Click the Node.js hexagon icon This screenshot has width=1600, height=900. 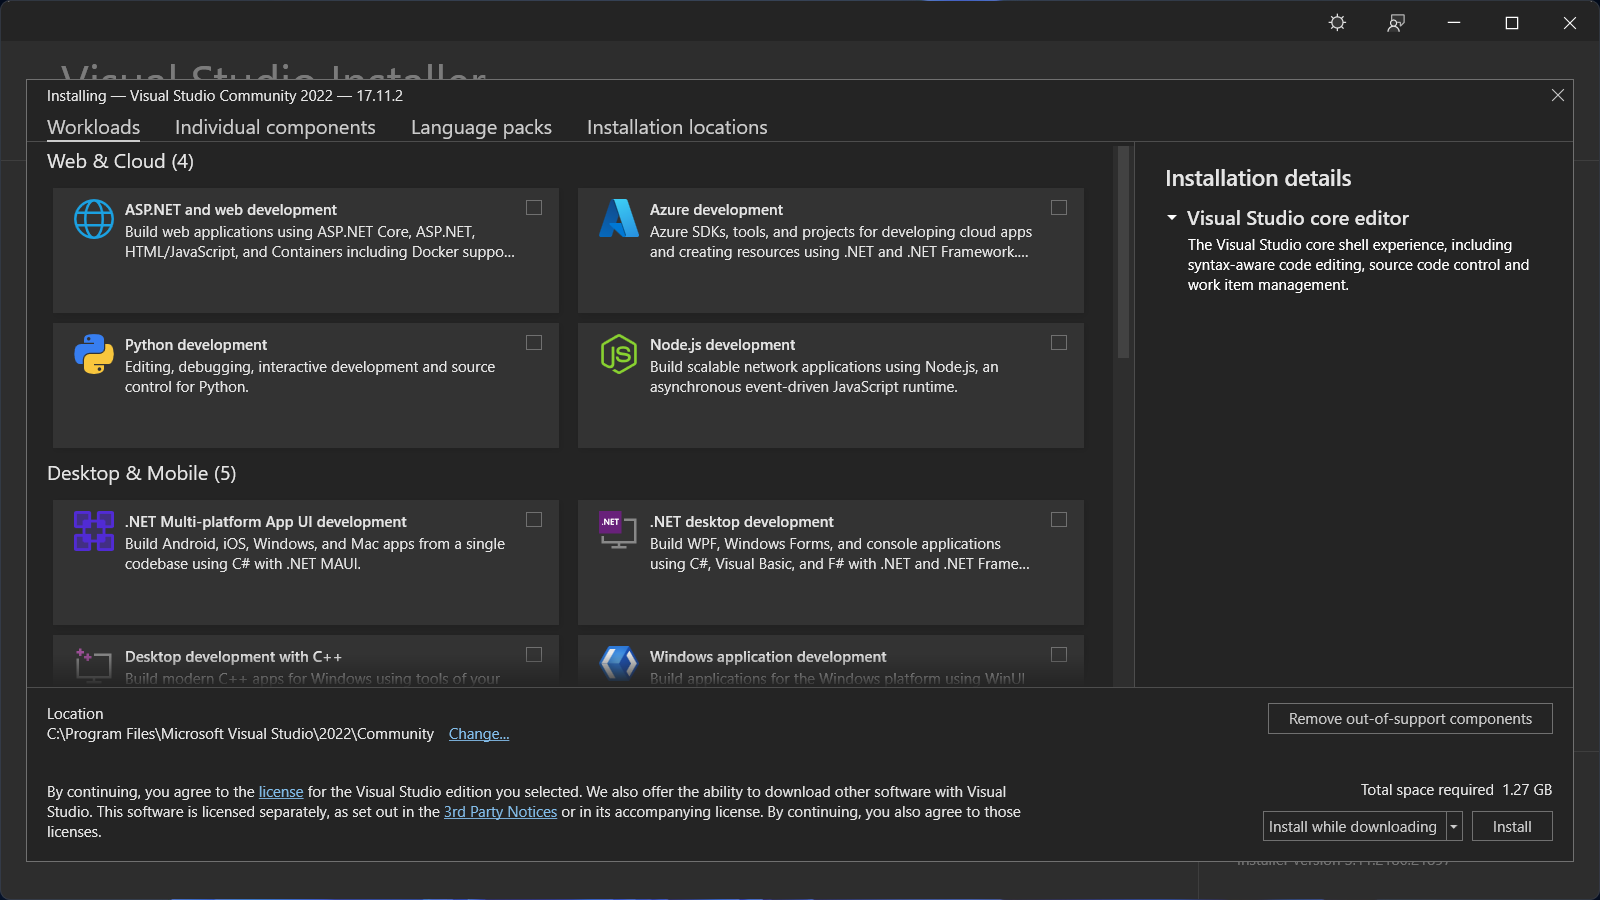tap(619, 354)
